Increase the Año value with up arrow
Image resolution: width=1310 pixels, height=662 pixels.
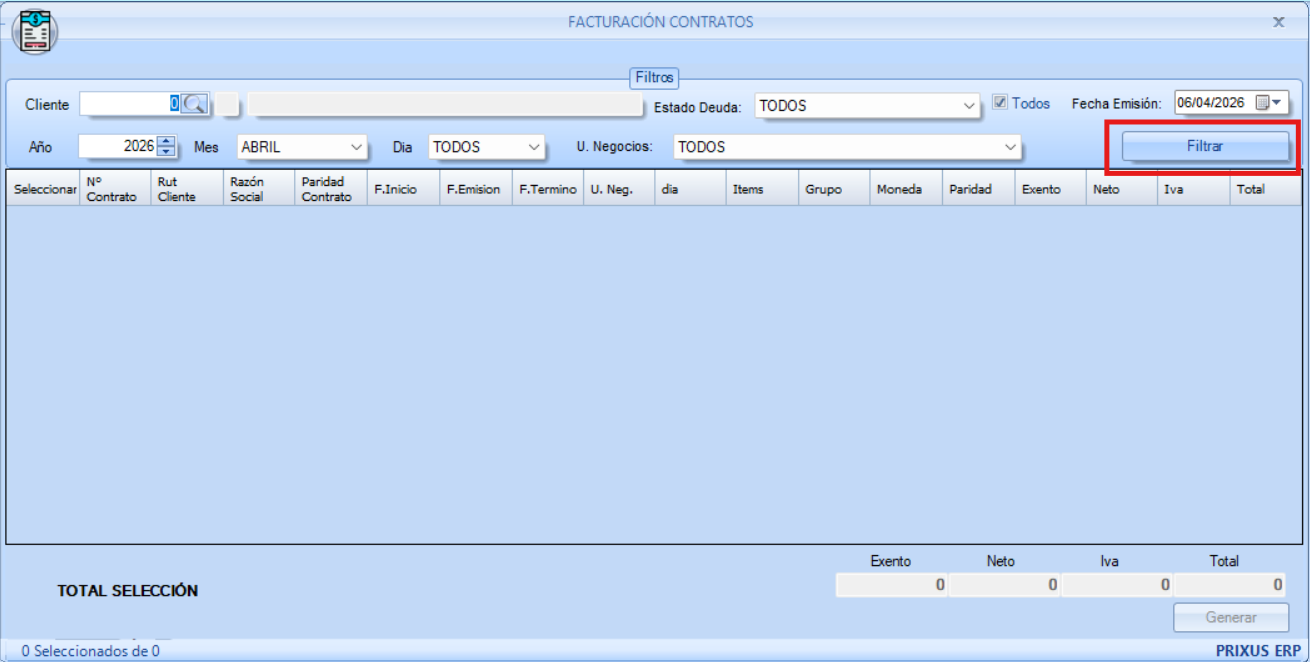tap(166, 141)
